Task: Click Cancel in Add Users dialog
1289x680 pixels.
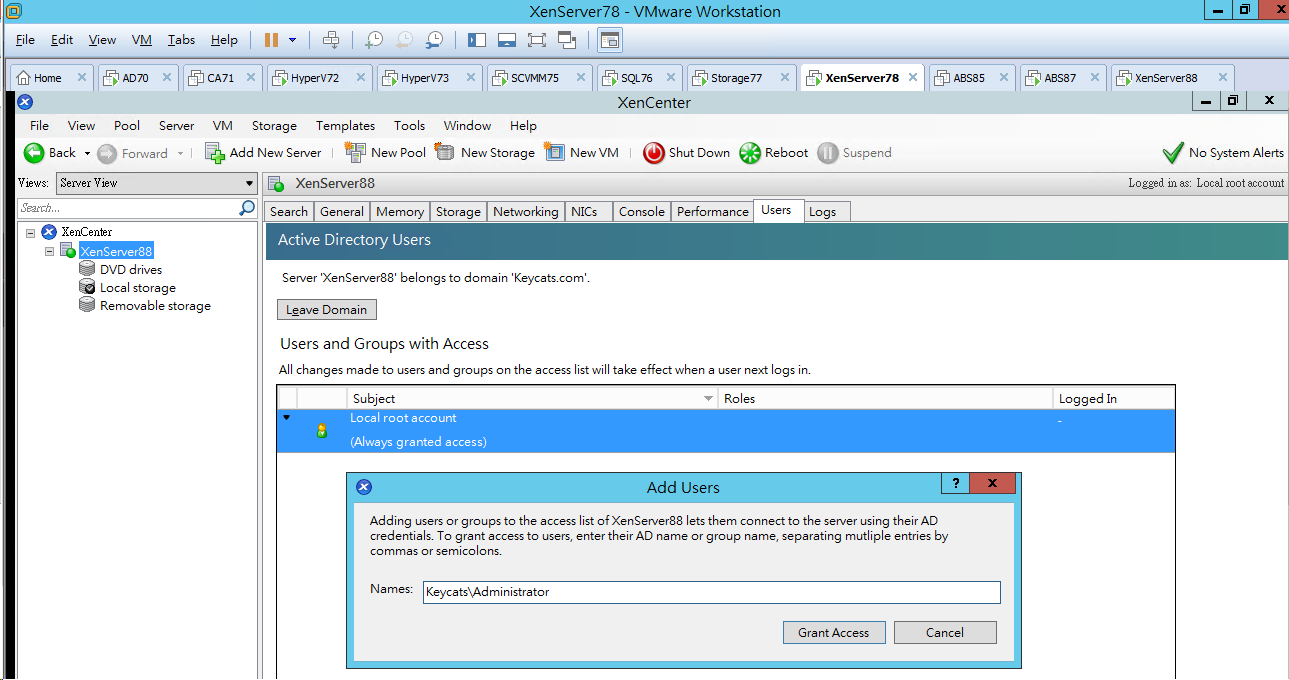Action: click(x=945, y=632)
